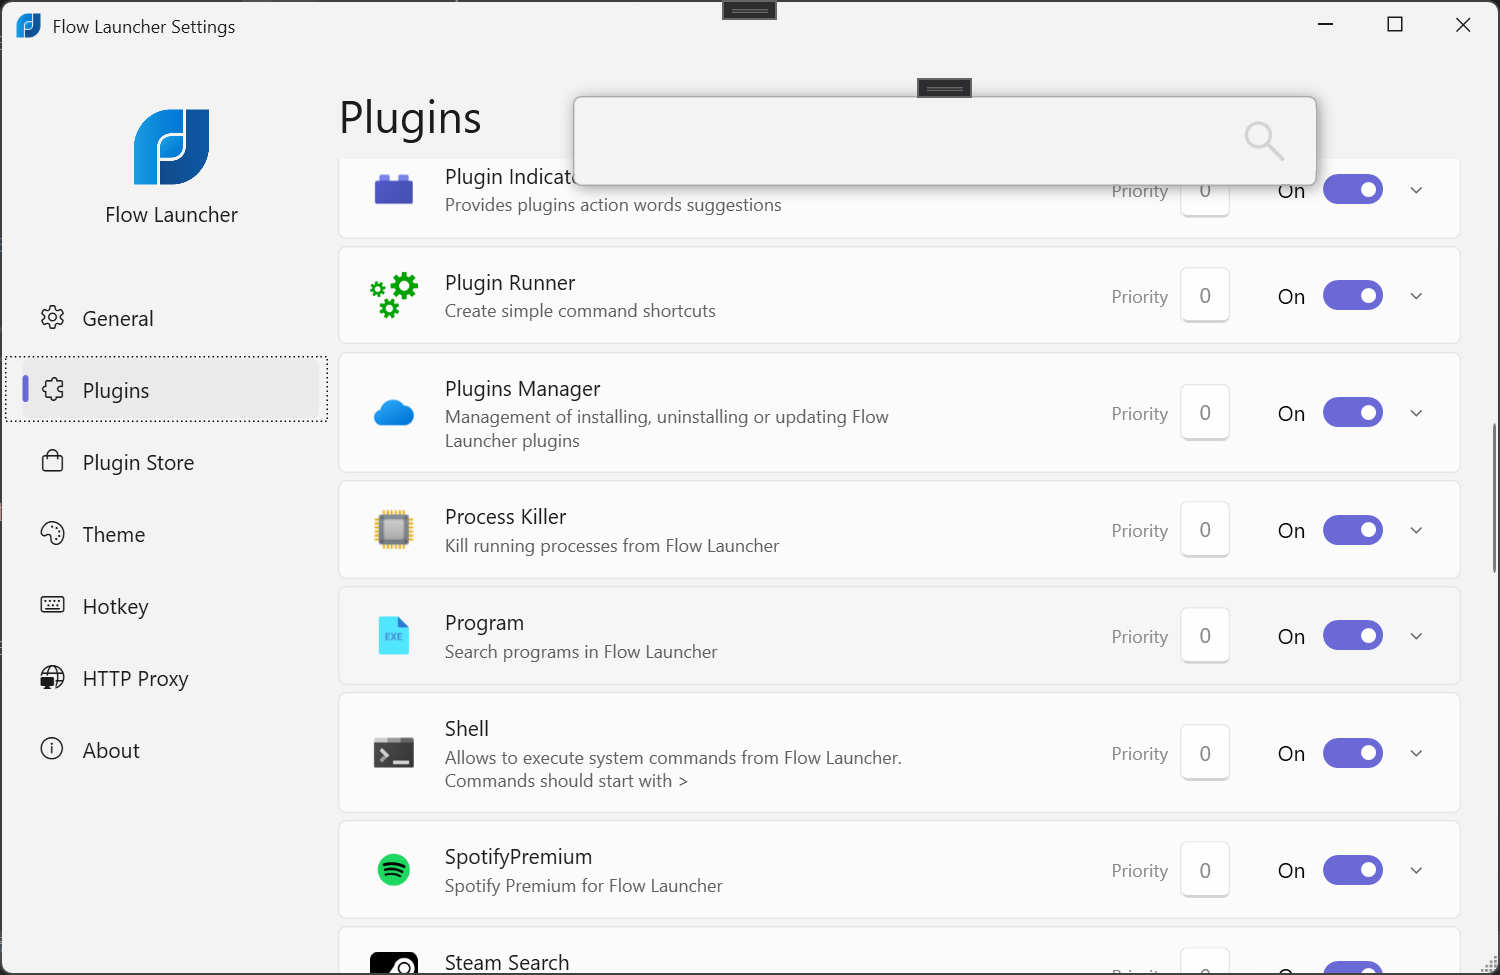Click the Plugins puzzle-piece icon in the sidebar
This screenshot has width=1500, height=975.
53,389
